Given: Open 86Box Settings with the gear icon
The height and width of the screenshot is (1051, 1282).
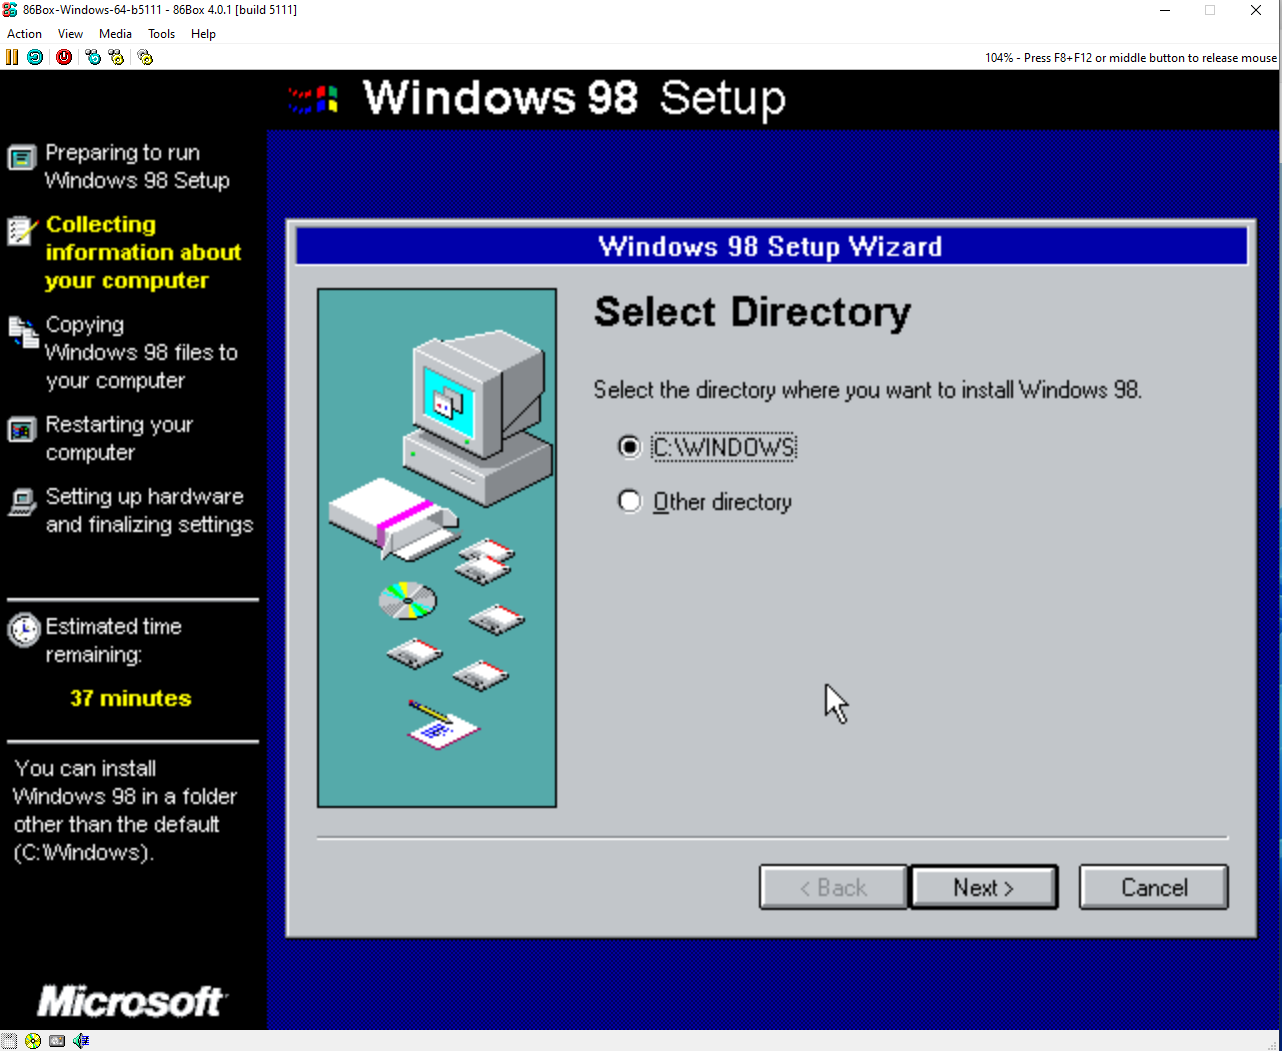Looking at the screenshot, I should (145, 57).
